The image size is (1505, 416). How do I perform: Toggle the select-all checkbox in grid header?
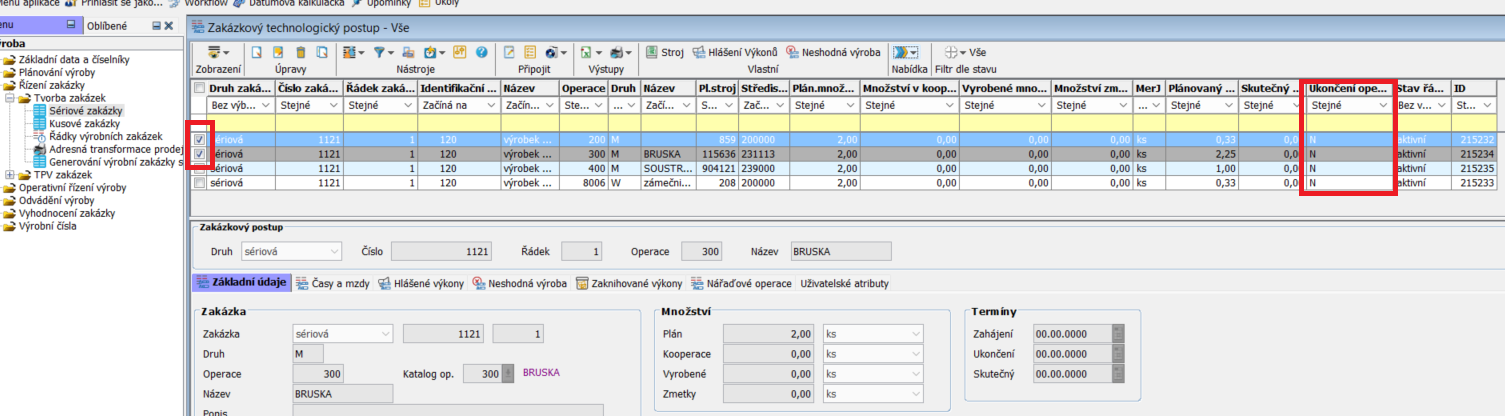(x=199, y=89)
